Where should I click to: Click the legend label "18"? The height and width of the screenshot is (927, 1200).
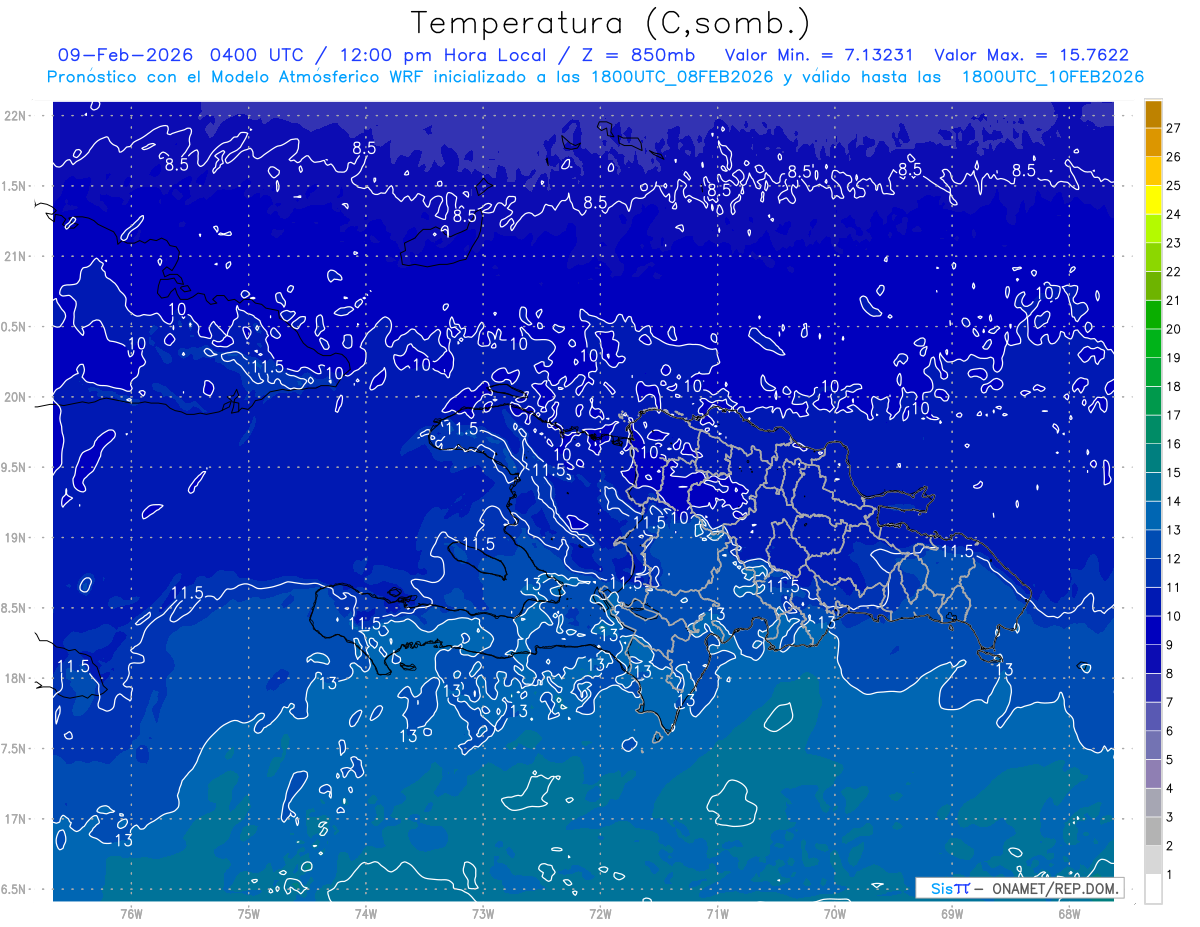coord(1173,387)
